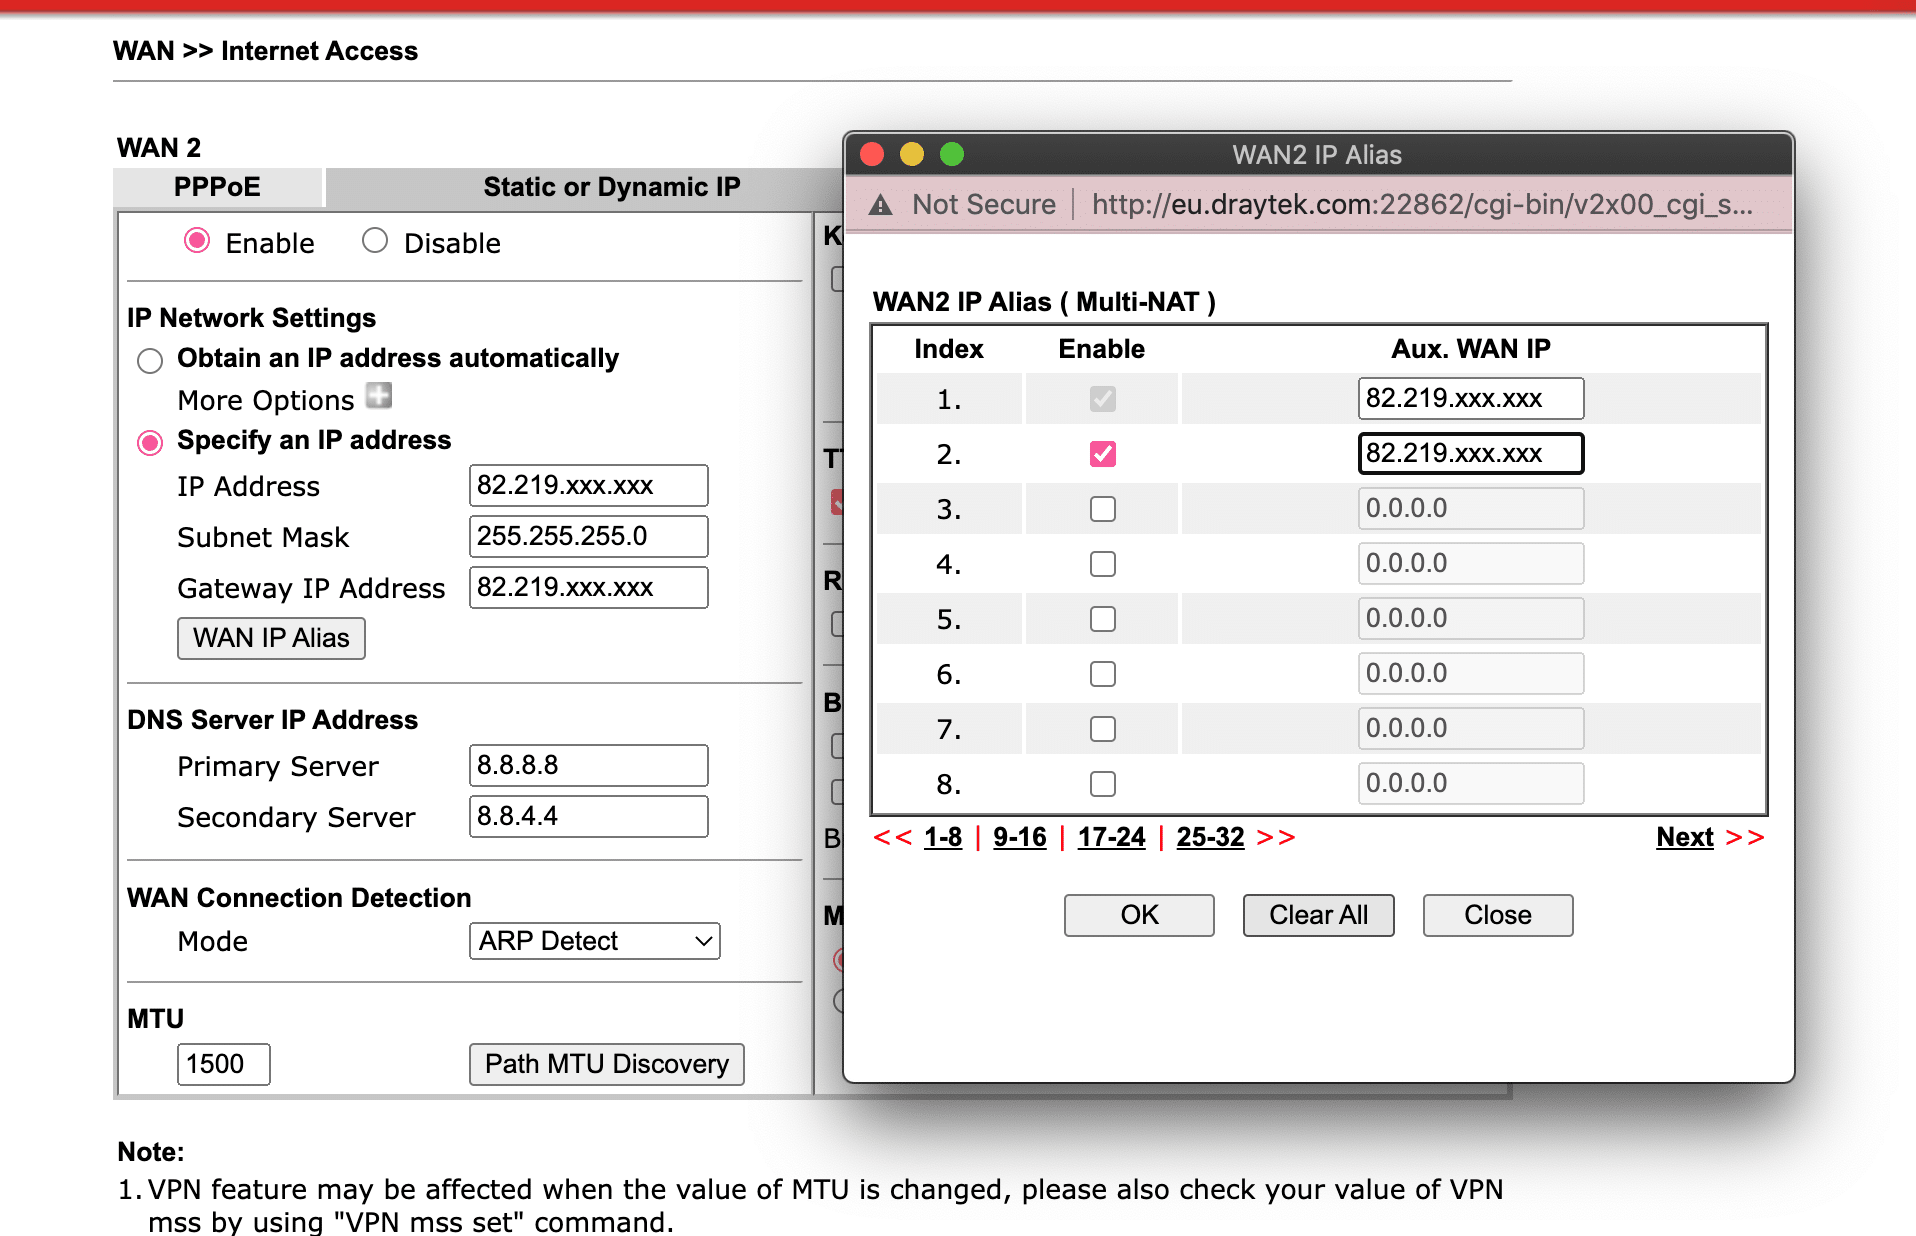Switch to the PPPoE tab
This screenshot has width=1916, height=1236.
coord(217,187)
